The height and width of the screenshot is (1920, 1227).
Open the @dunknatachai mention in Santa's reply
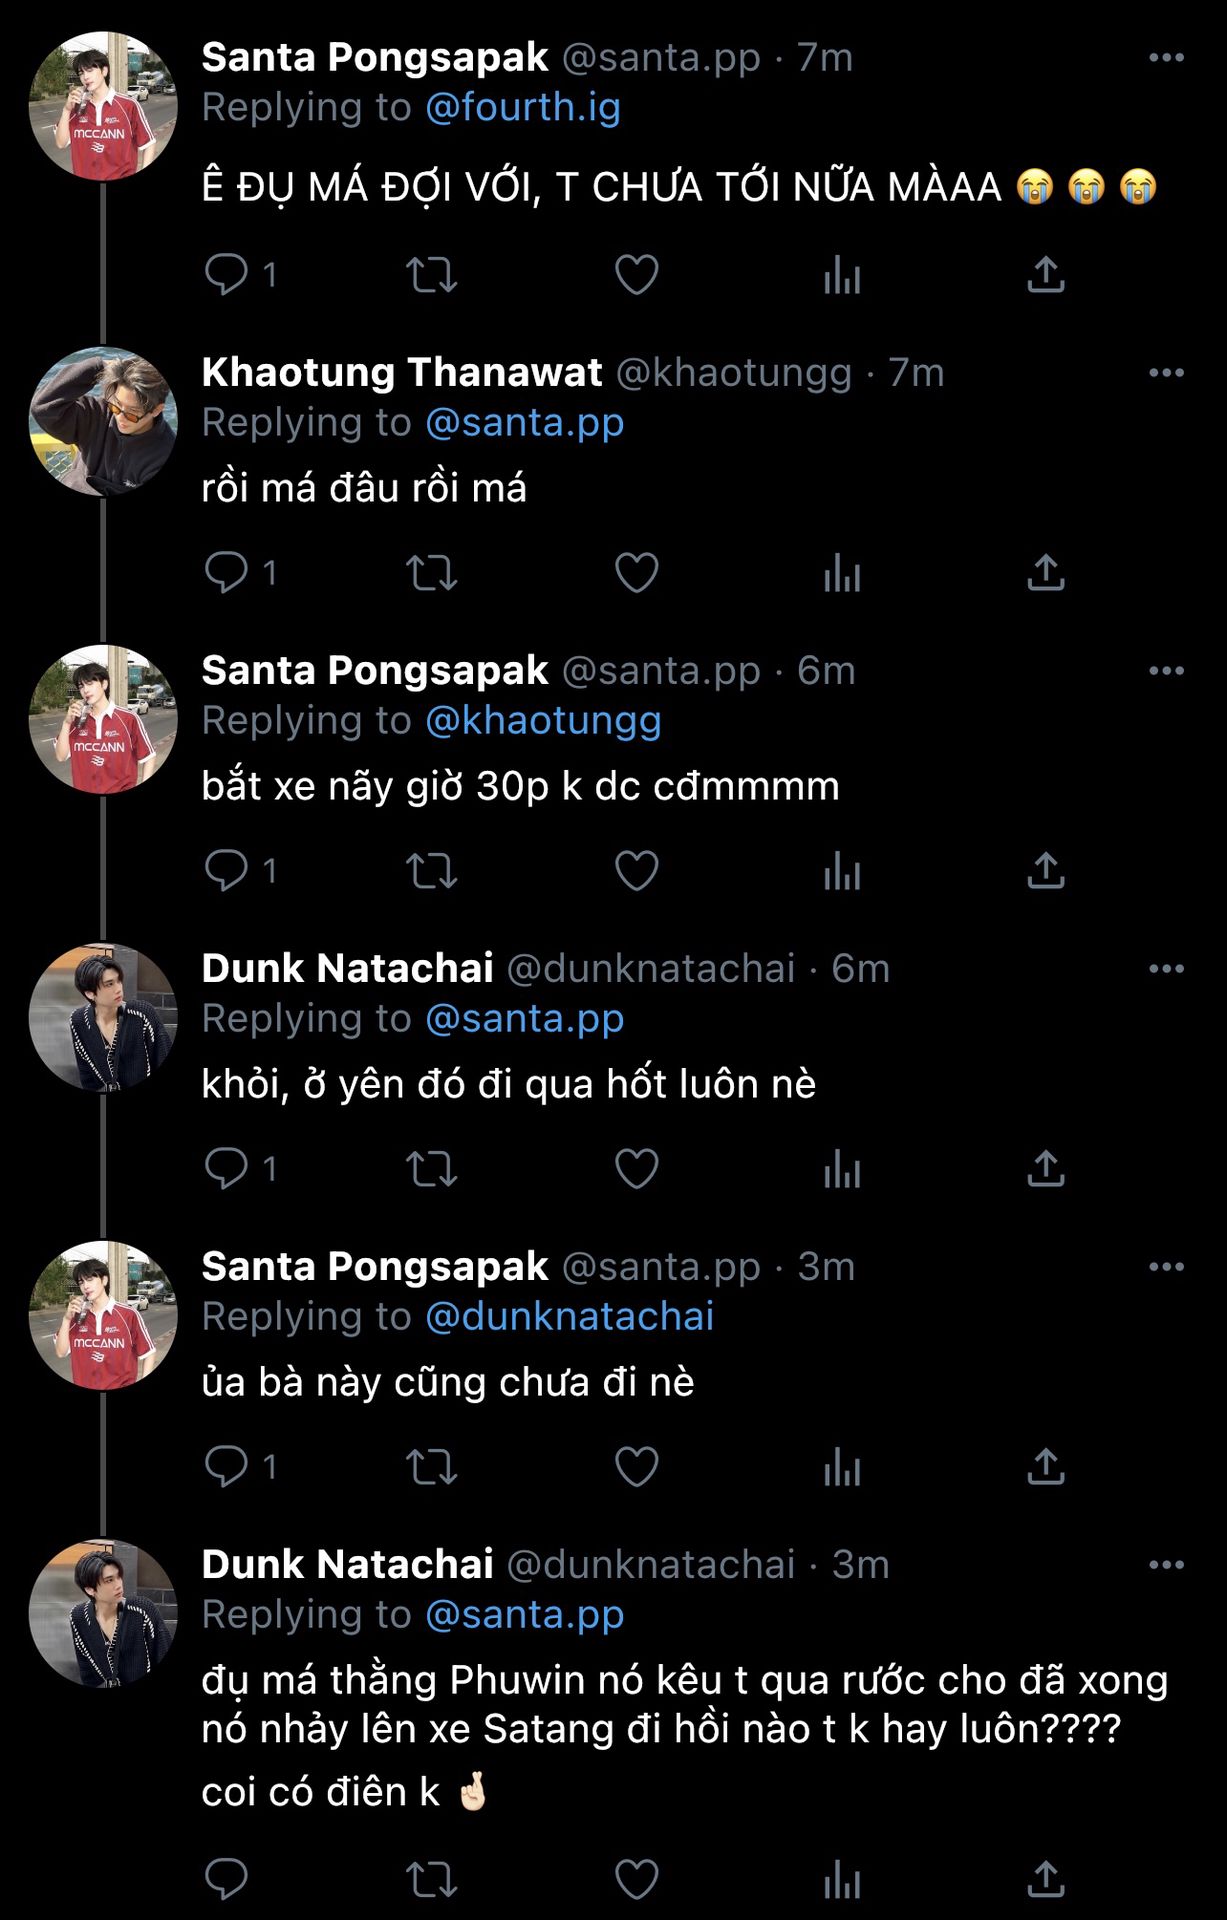569,1317
